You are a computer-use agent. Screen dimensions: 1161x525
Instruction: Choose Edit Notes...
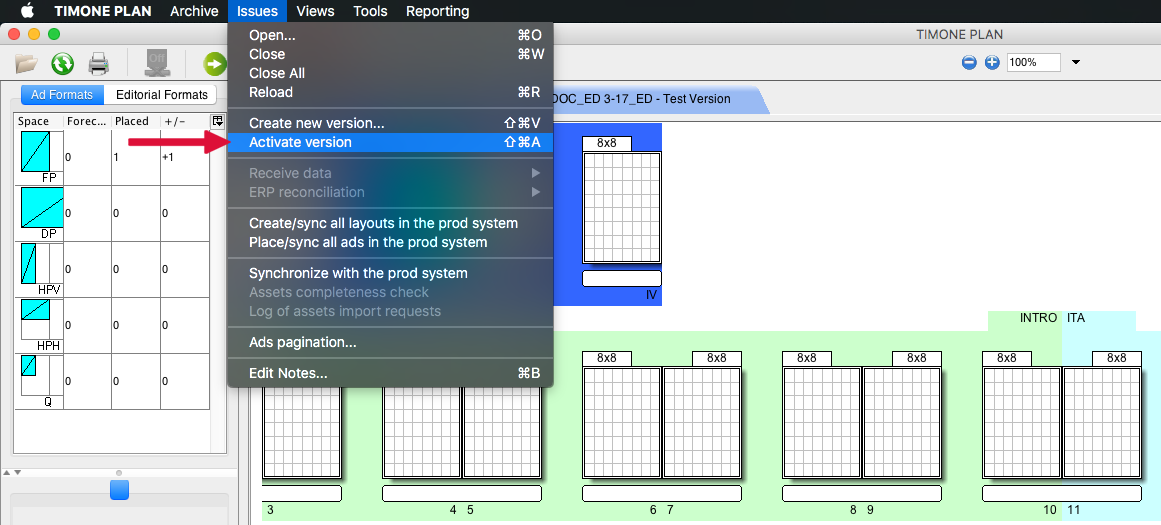coord(390,374)
